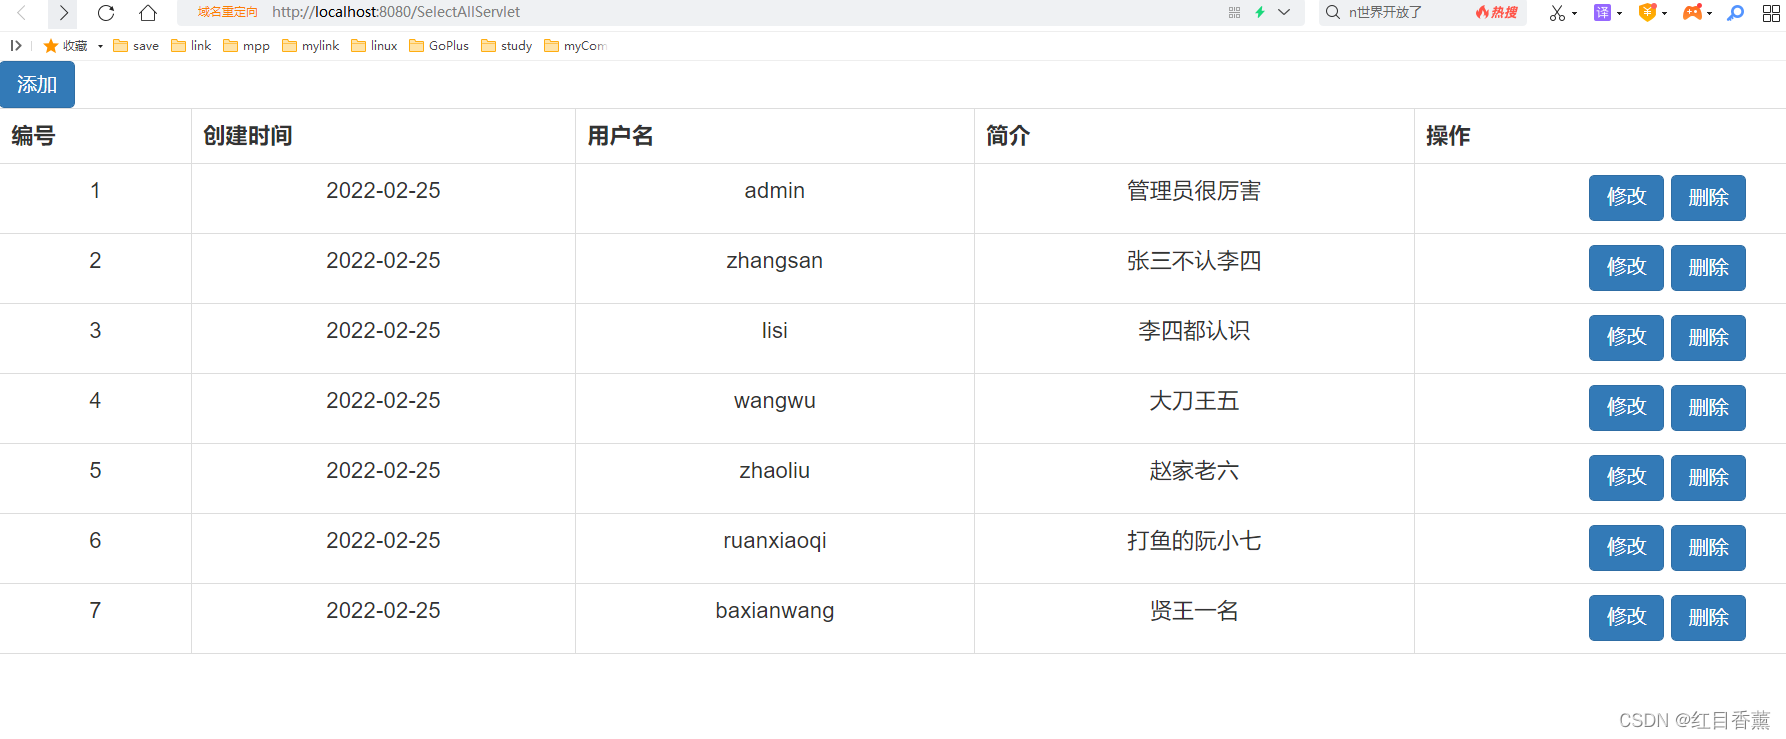Go back with the browser back arrow
The width and height of the screenshot is (1786, 739).
pyautogui.click(x=22, y=13)
